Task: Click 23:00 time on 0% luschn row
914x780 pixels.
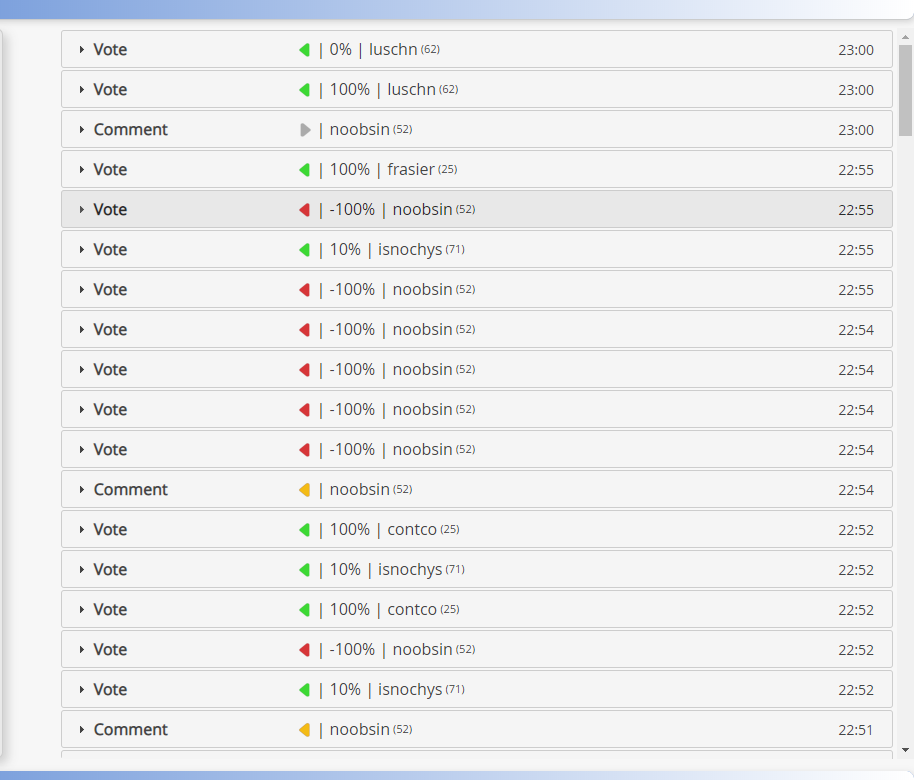Action: 856,50
